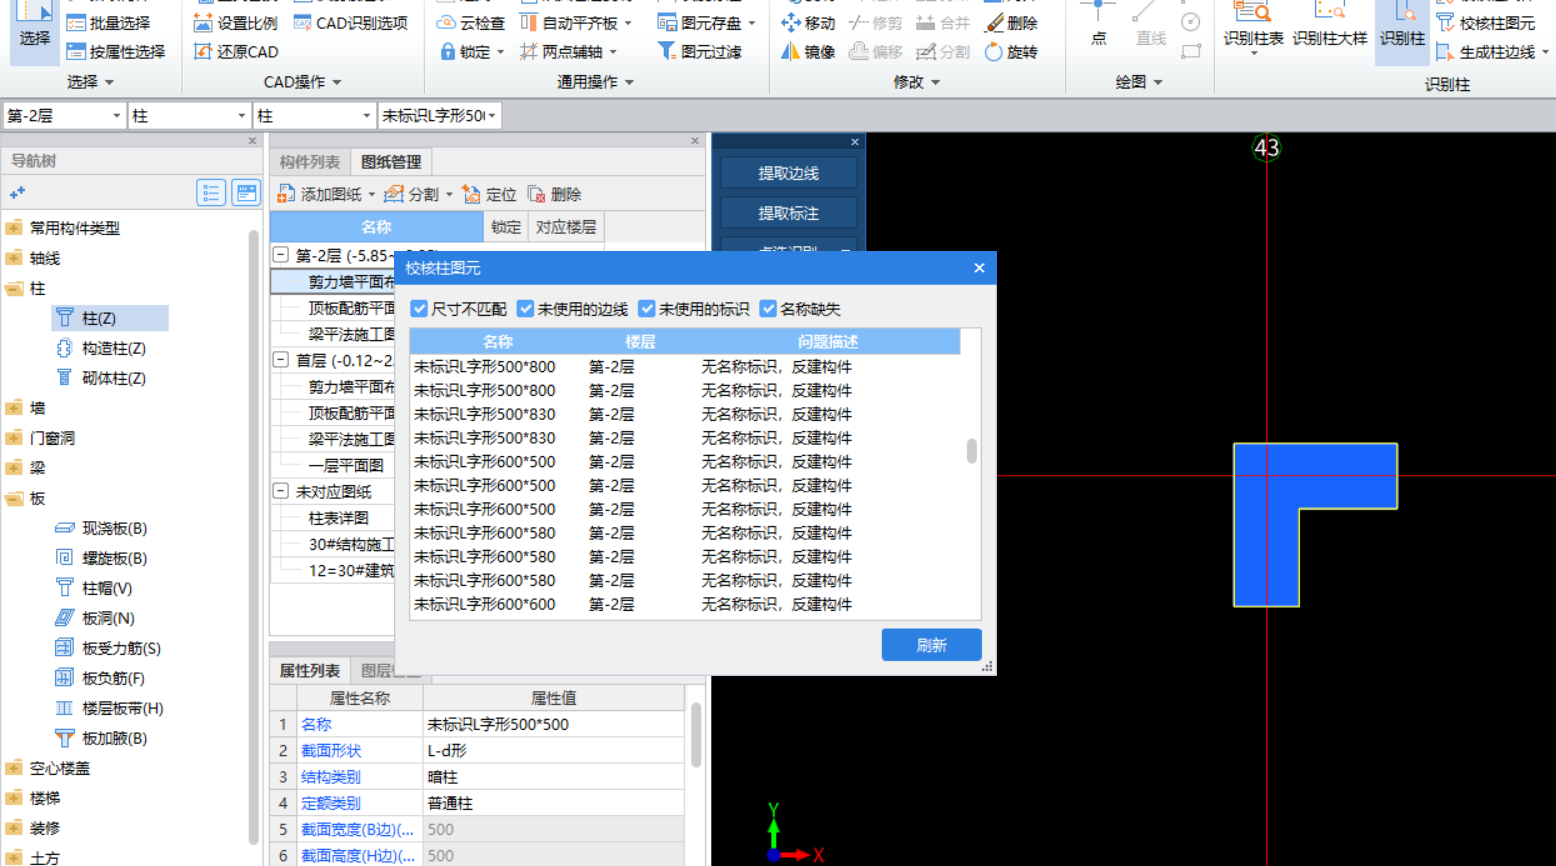
Task: Select the 点 point drawing tool
Action: coord(1098,25)
